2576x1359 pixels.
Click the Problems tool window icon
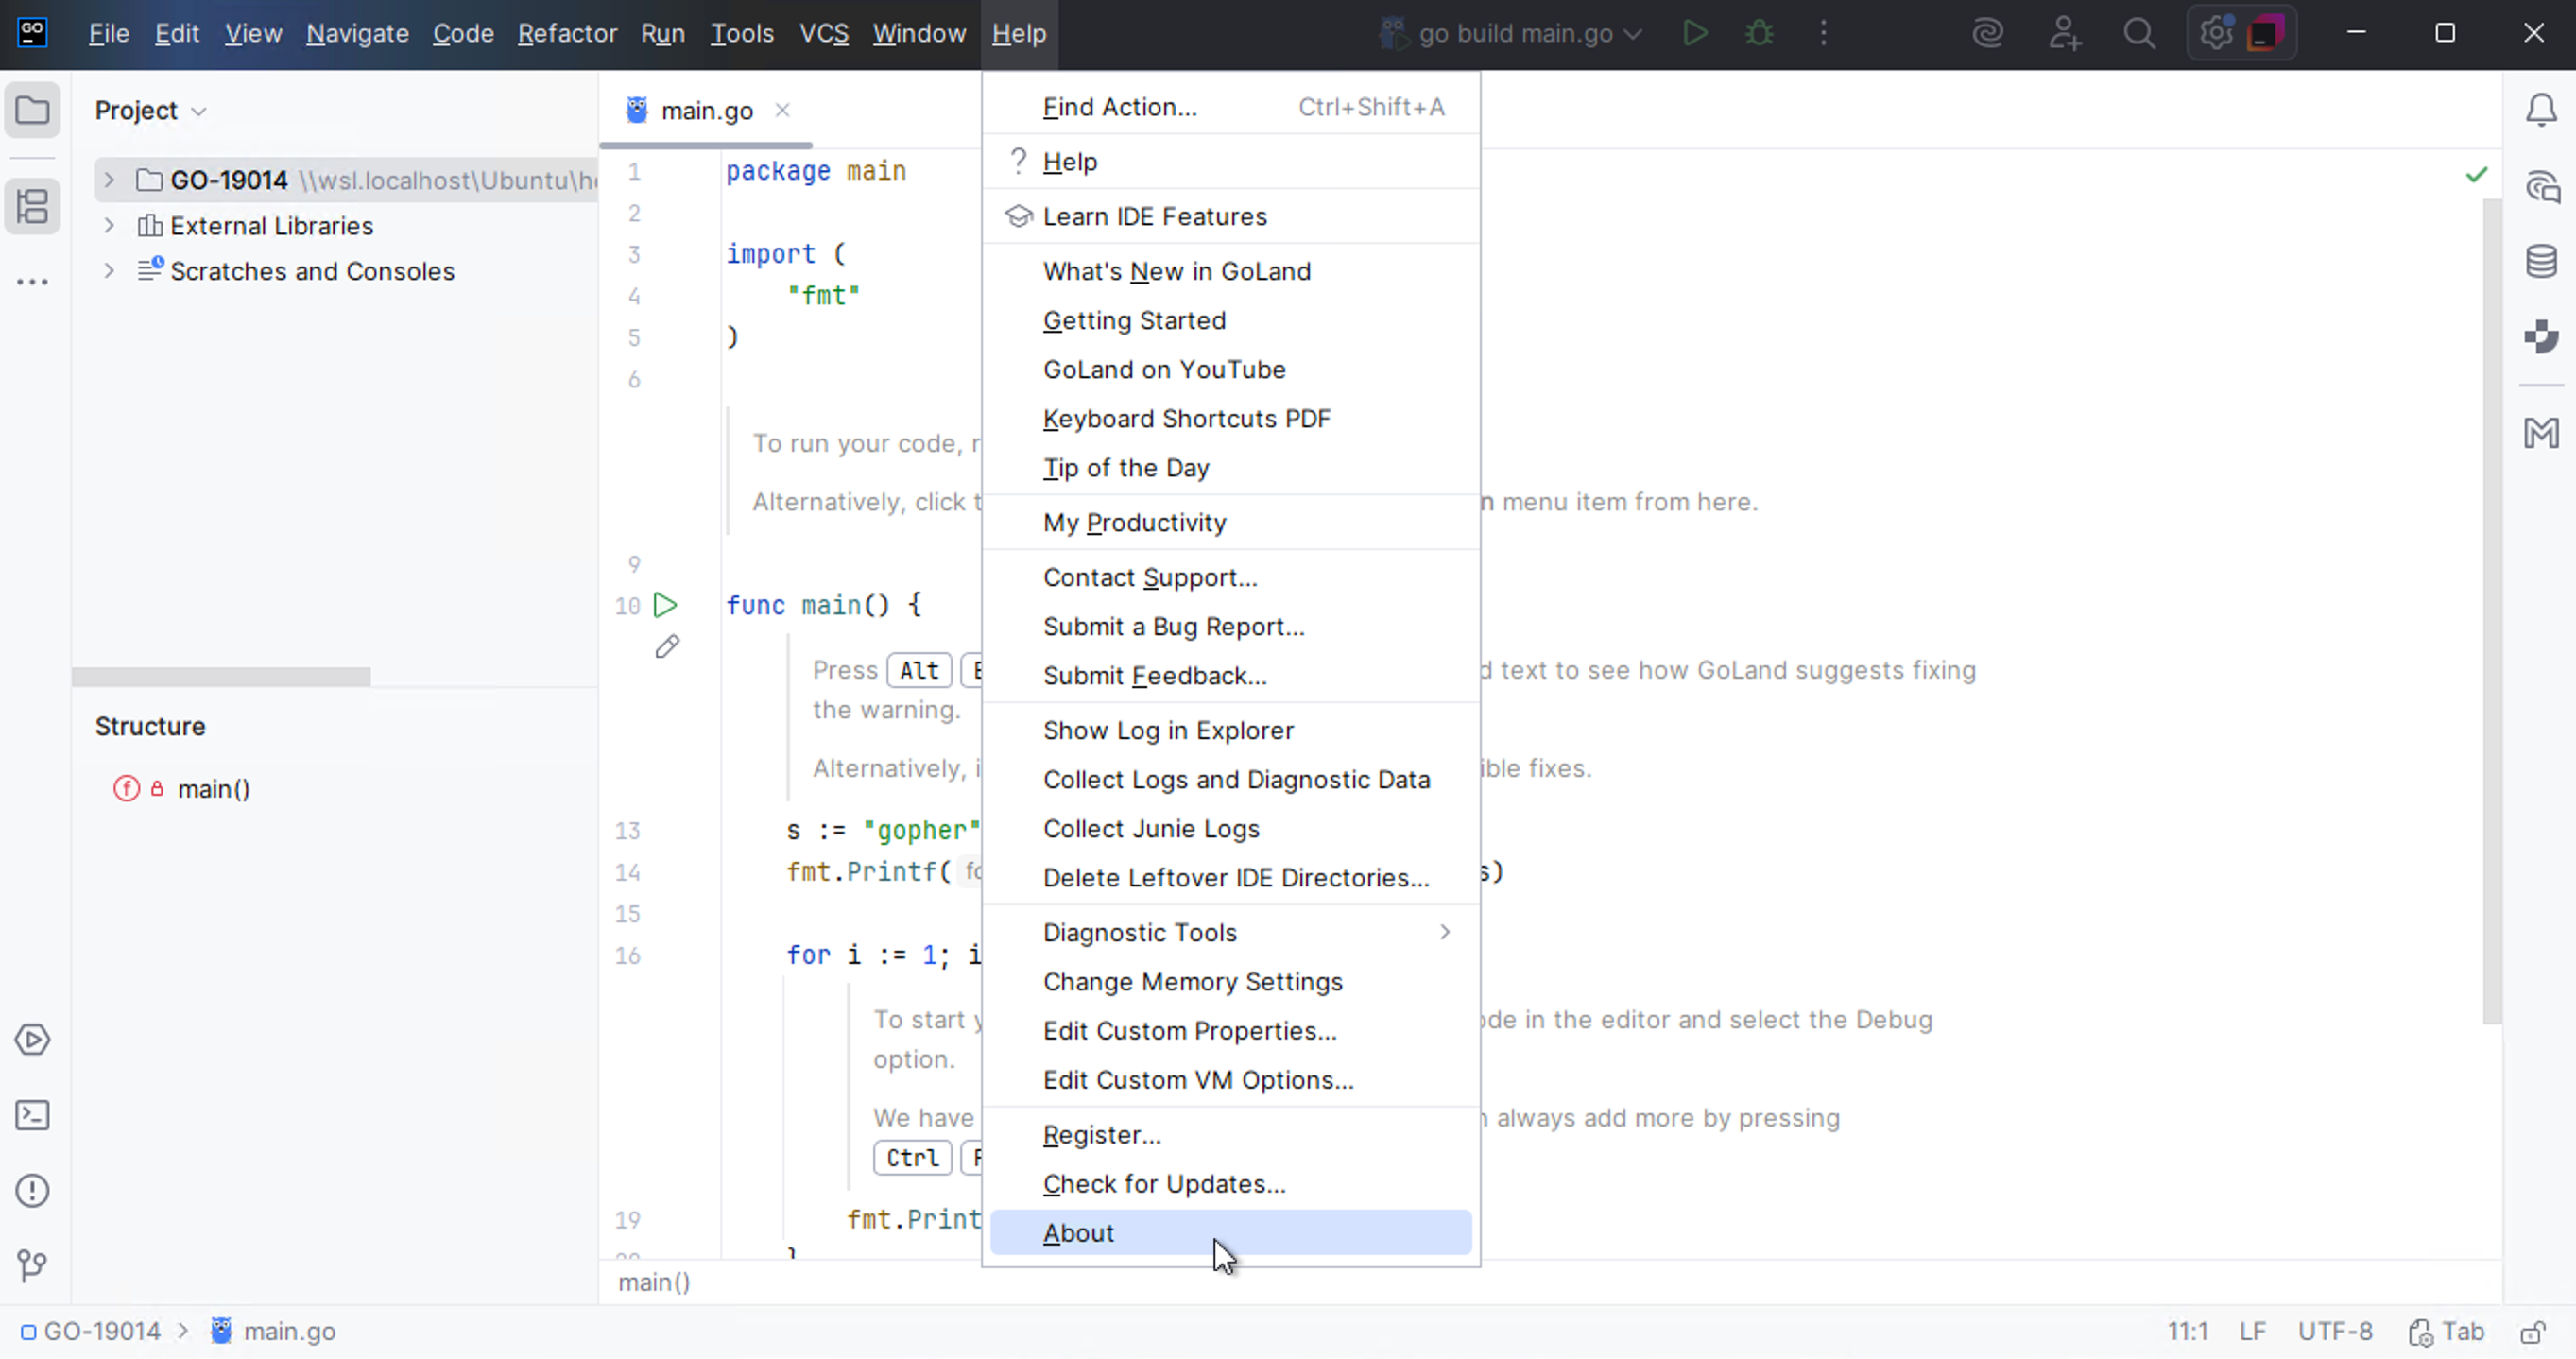(32, 1190)
